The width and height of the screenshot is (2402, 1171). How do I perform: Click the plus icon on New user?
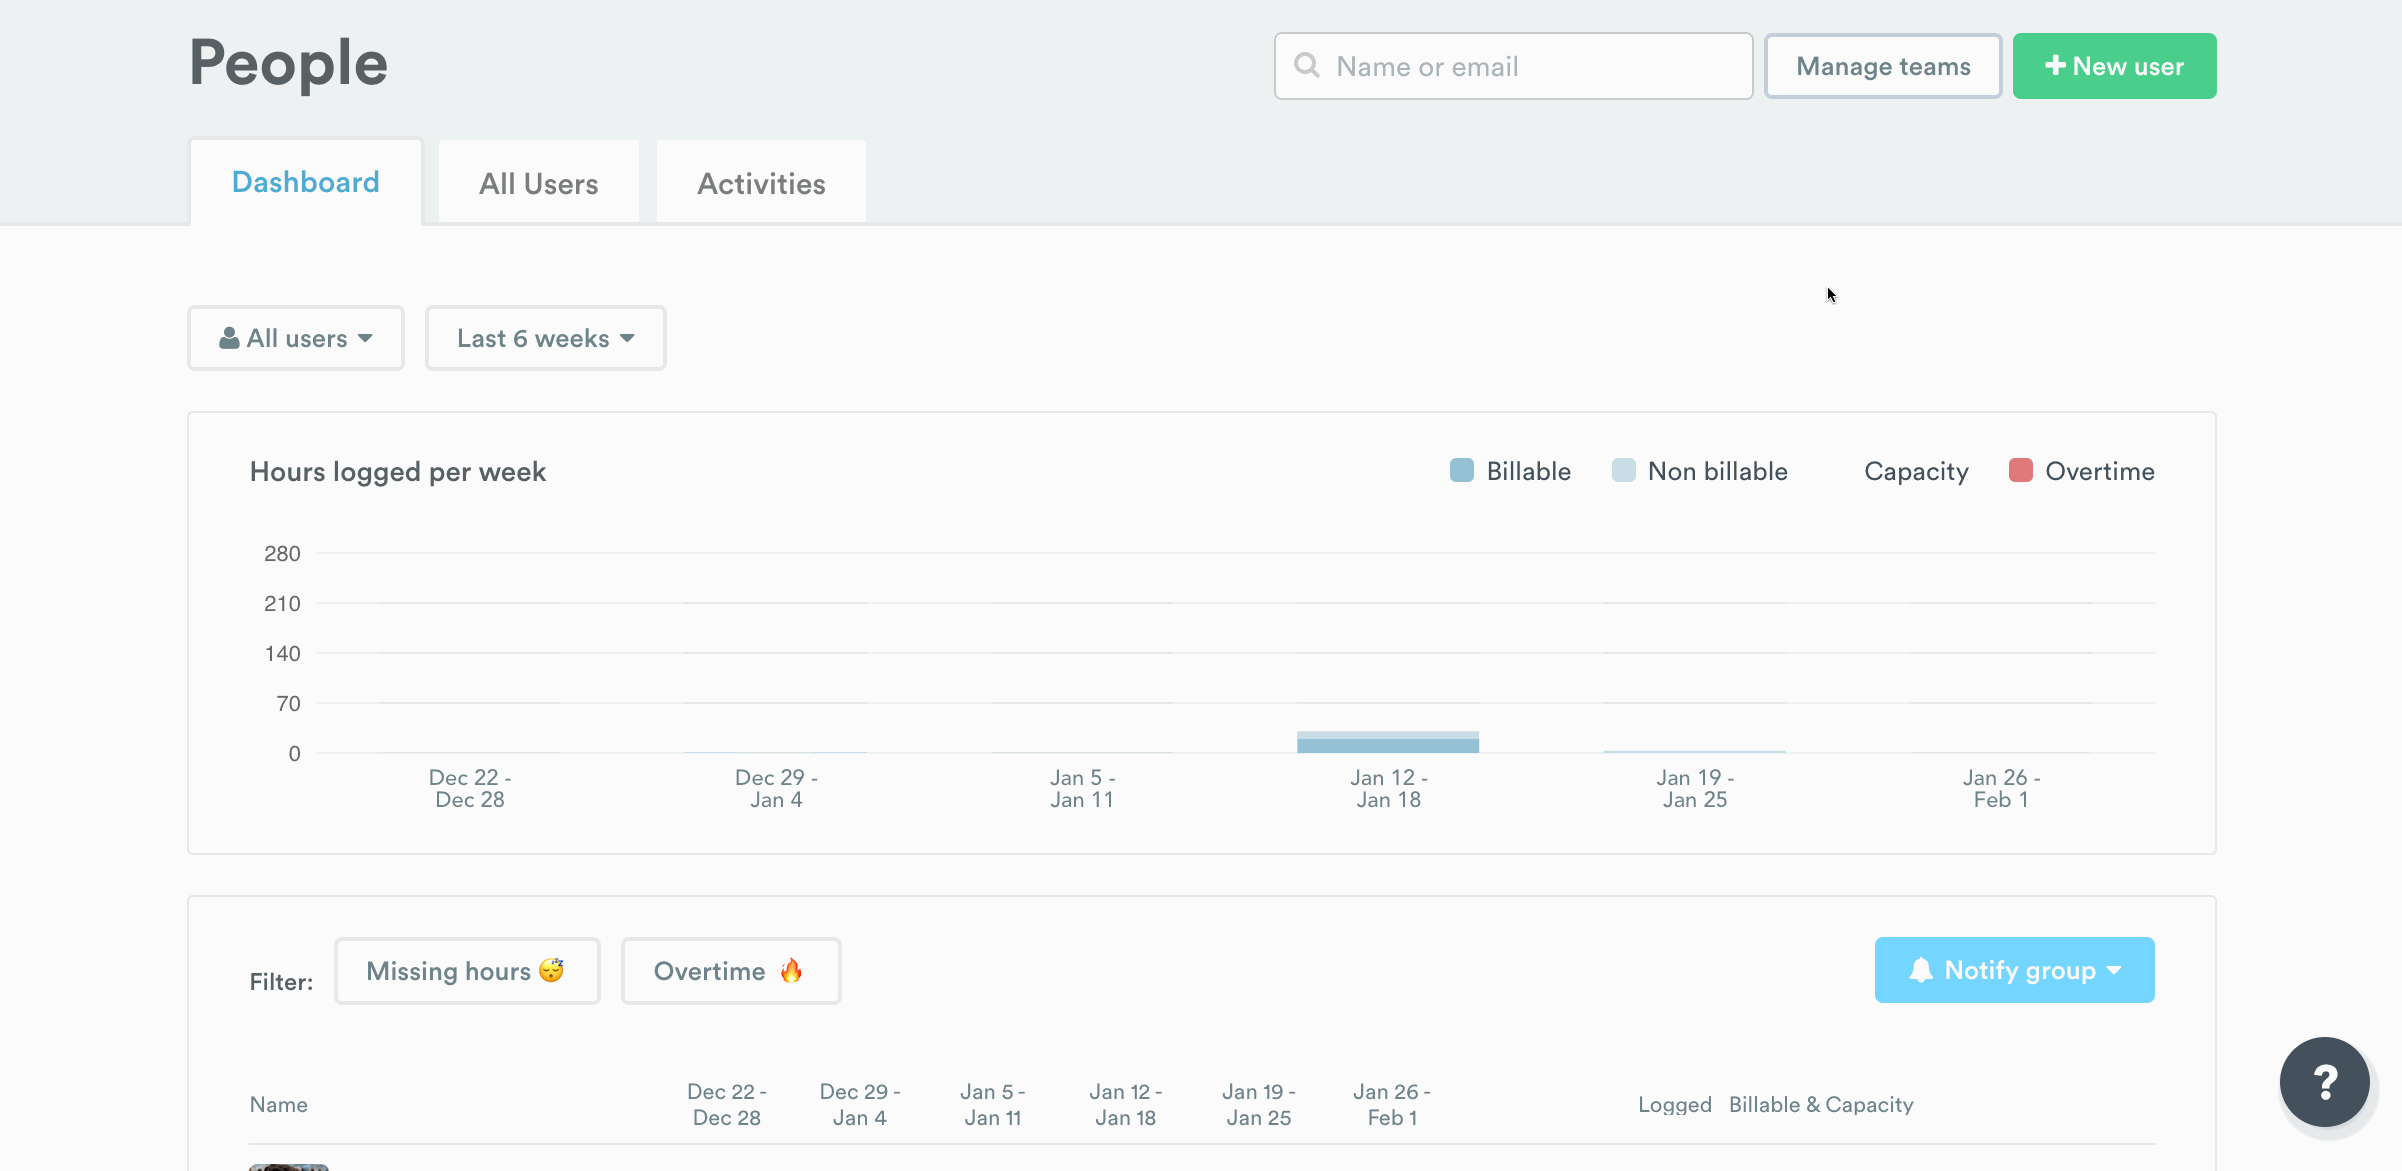tap(2055, 66)
